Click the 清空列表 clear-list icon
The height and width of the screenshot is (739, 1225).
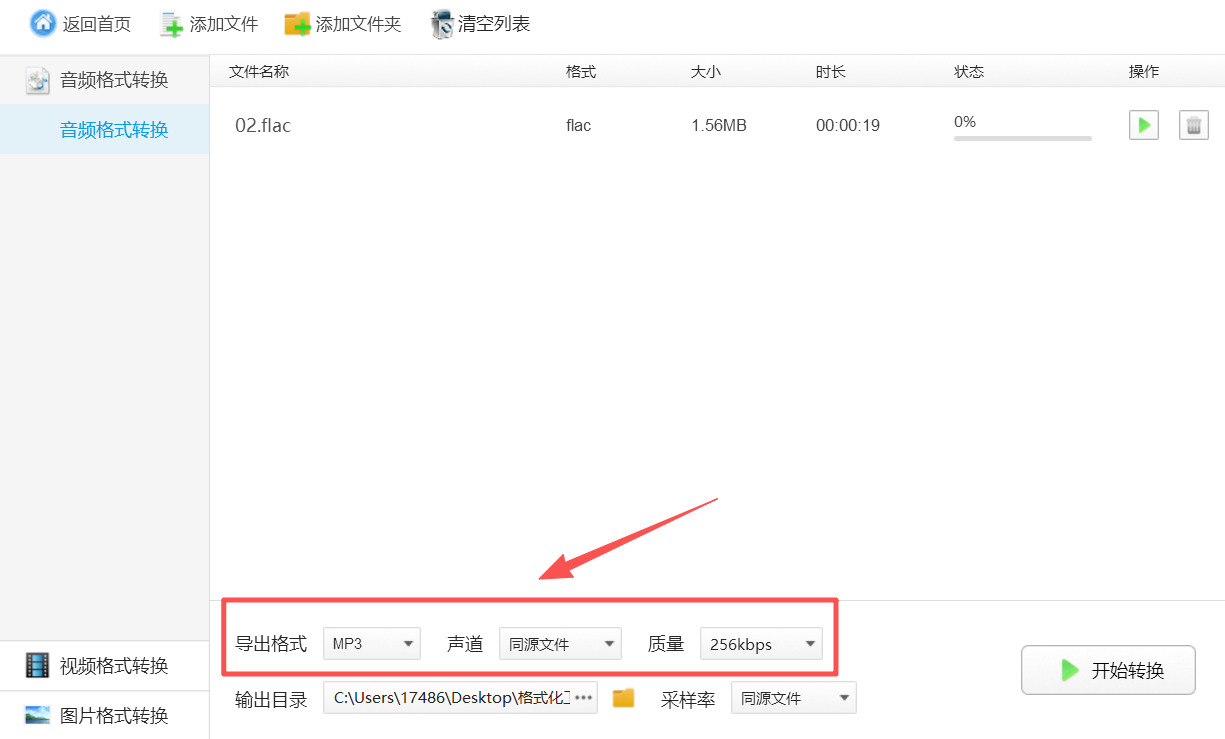[442, 24]
